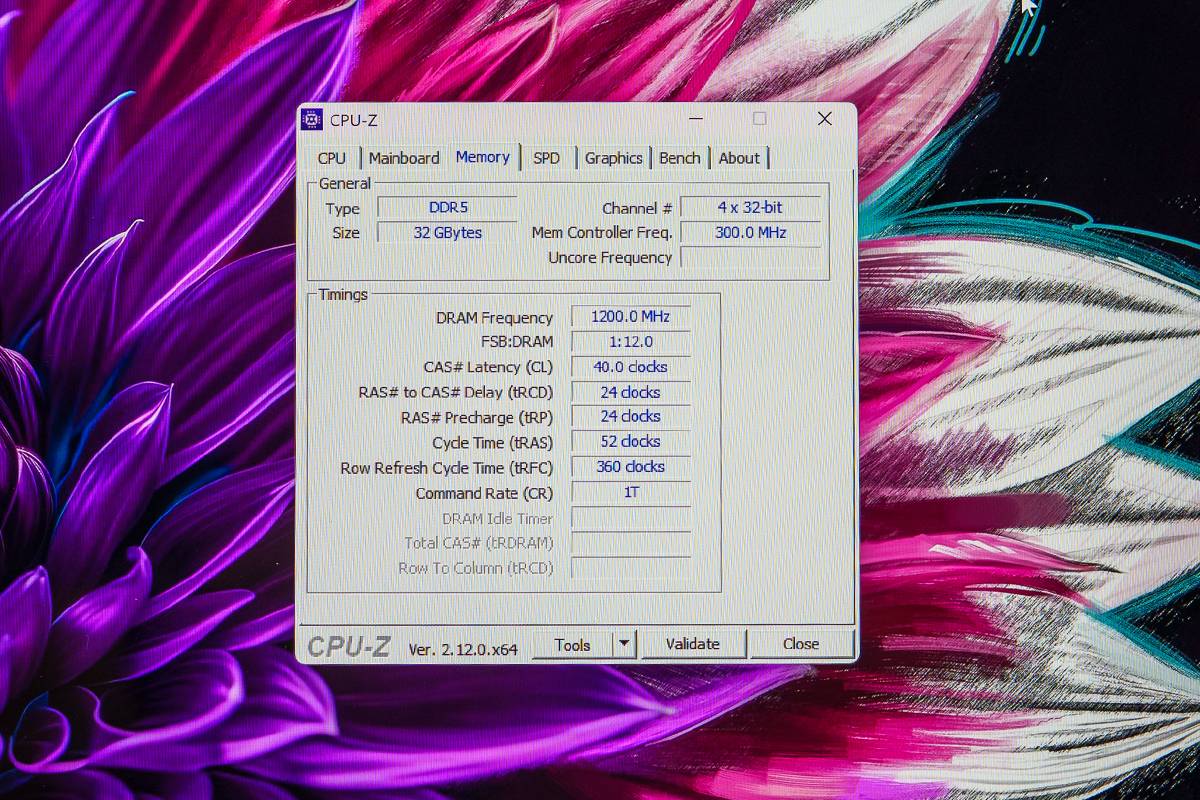Viewport: 1200px width, 800px height.
Task: Go to the Bench tab
Action: click(x=680, y=158)
